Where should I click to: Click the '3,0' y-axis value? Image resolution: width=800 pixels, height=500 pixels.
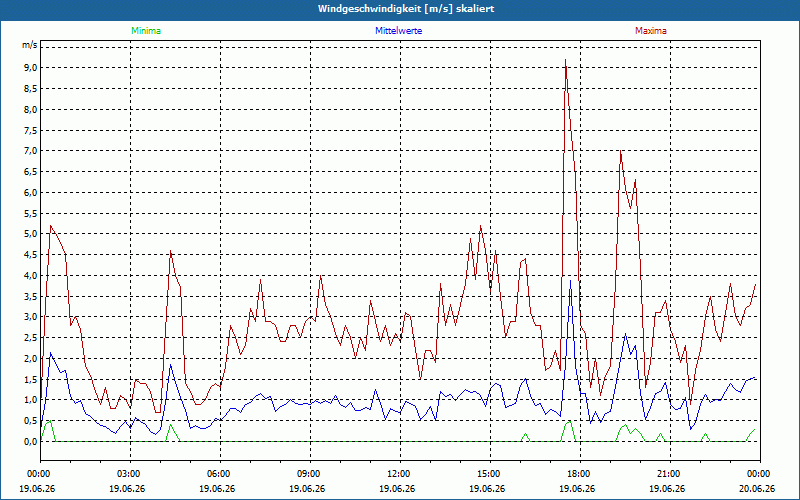[31, 317]
